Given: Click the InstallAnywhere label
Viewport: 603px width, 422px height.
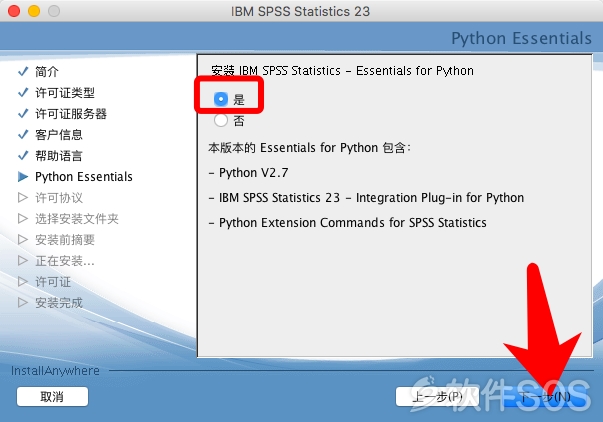Looking at the screenshot, I should tap(55, 371).
